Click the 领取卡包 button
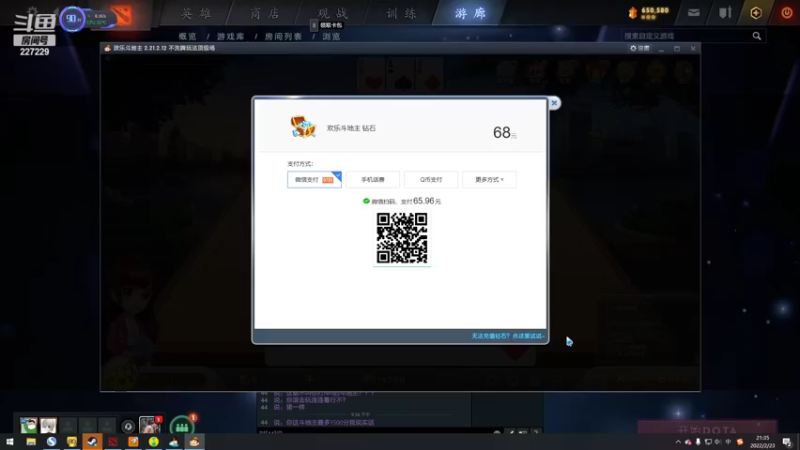This screenshot has width=800, height=450. [x=331, y=25]
